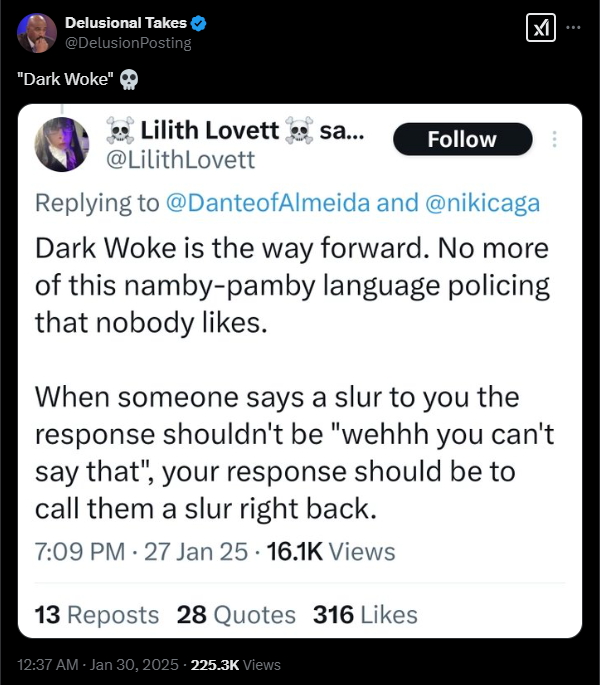Open the @DelusionPosting handle
The image size is (600, 685).
pyautogui.click(x=127, y=43)
